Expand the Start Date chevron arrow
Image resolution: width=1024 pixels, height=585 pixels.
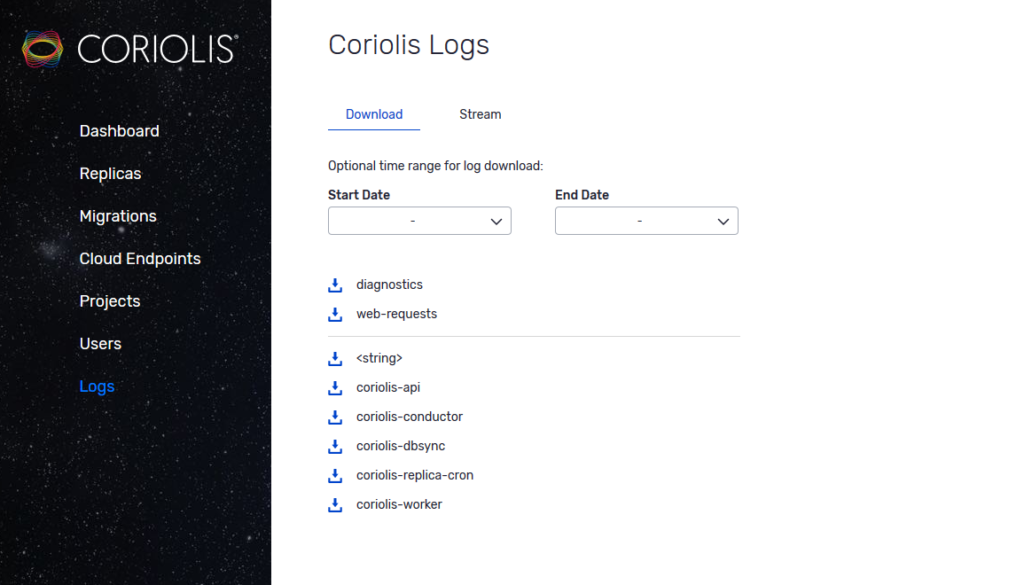coord(496,221)
